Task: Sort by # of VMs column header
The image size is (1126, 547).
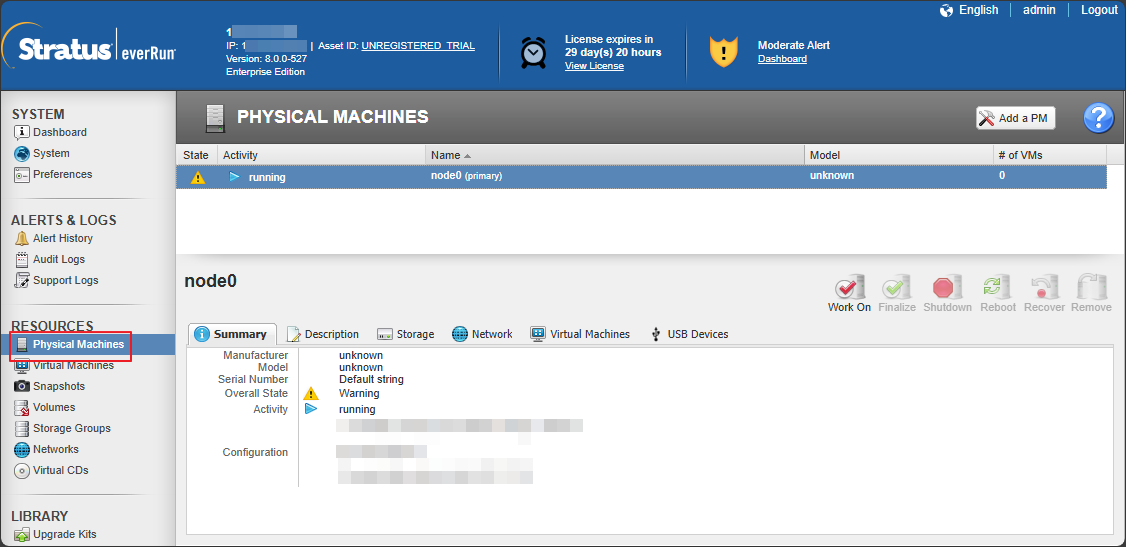Action: tap(1050, 155)
